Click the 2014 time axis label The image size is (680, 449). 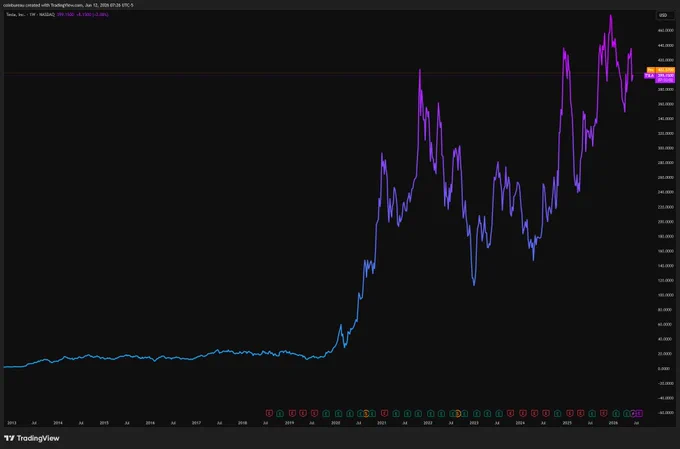point(58,423)
